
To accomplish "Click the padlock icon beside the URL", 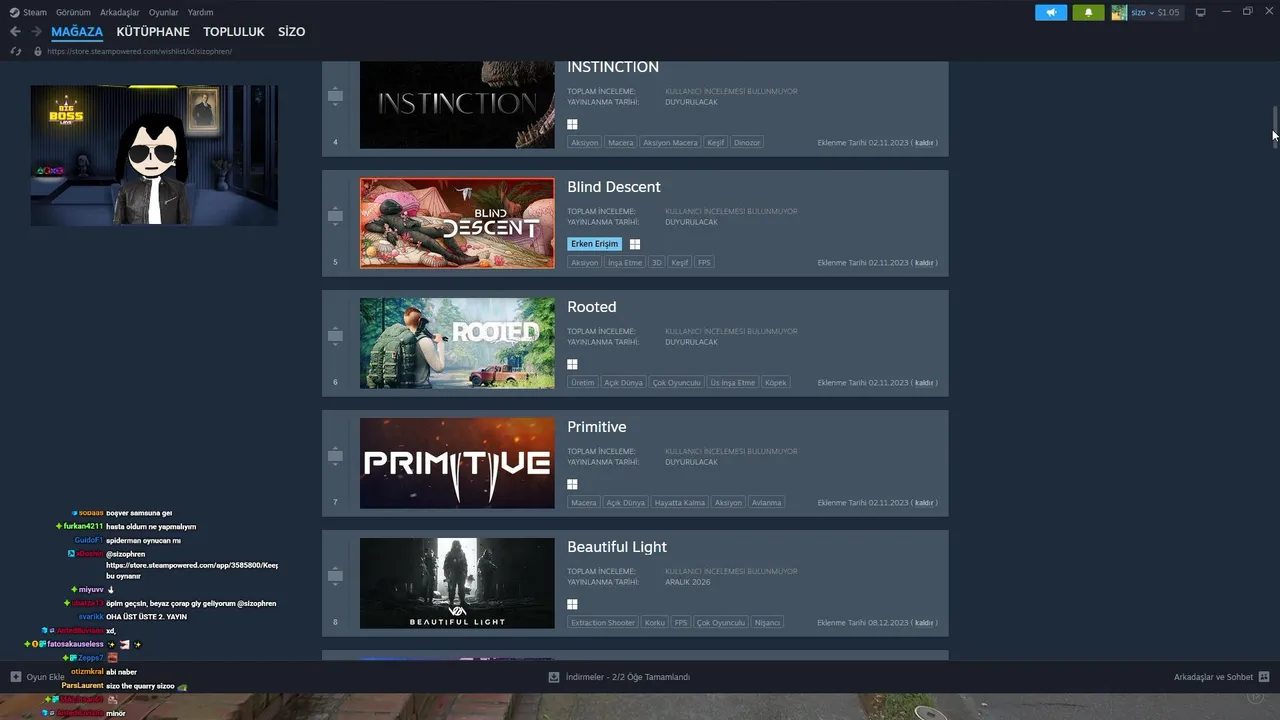I will (38, 51).
